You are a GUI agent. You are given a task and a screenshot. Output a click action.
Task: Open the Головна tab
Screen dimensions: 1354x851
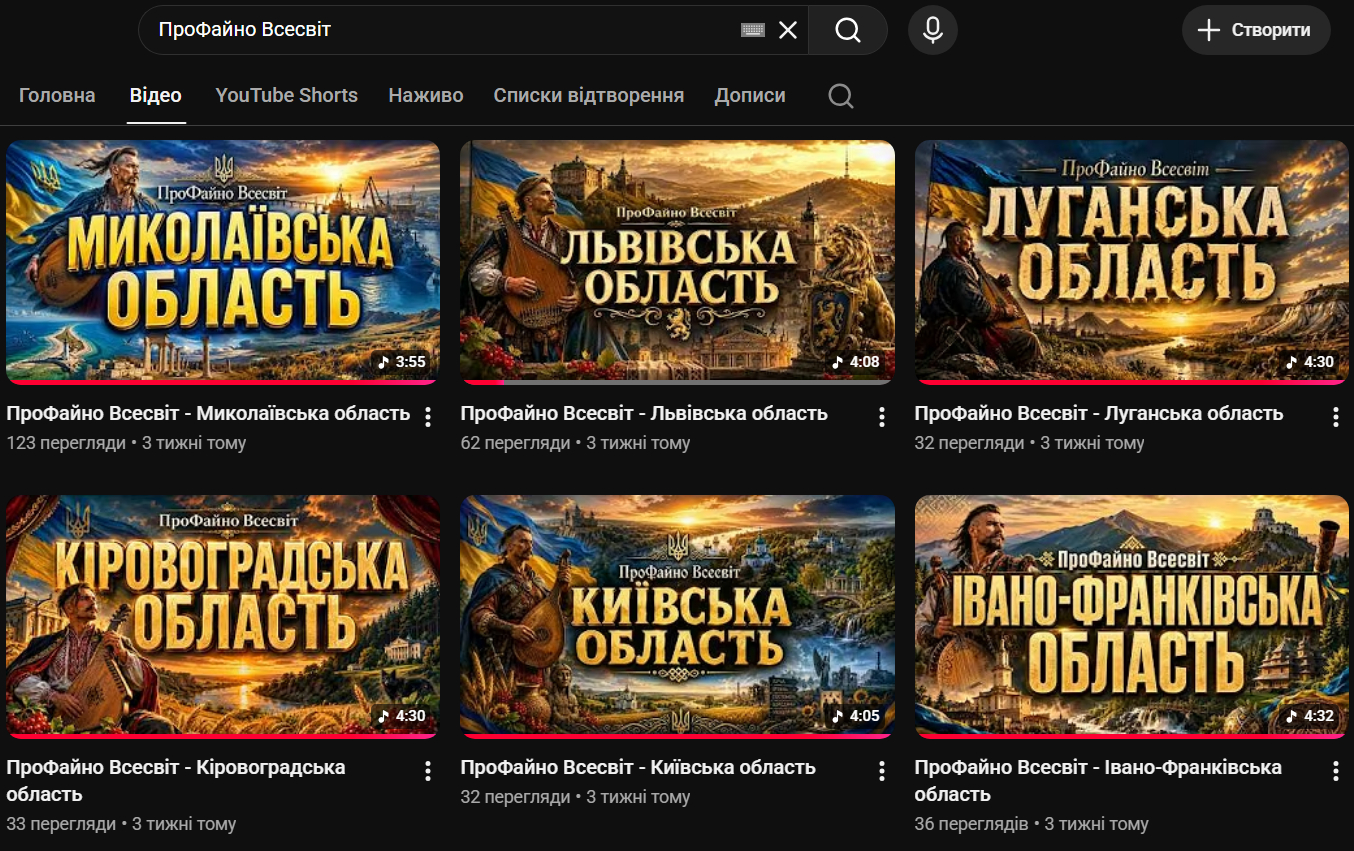pyautogui.click(x=57, y=96)
